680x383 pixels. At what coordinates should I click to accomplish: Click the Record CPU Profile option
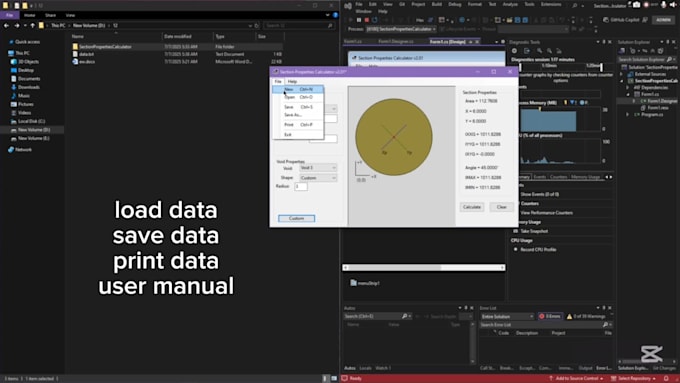click(538, 250)
